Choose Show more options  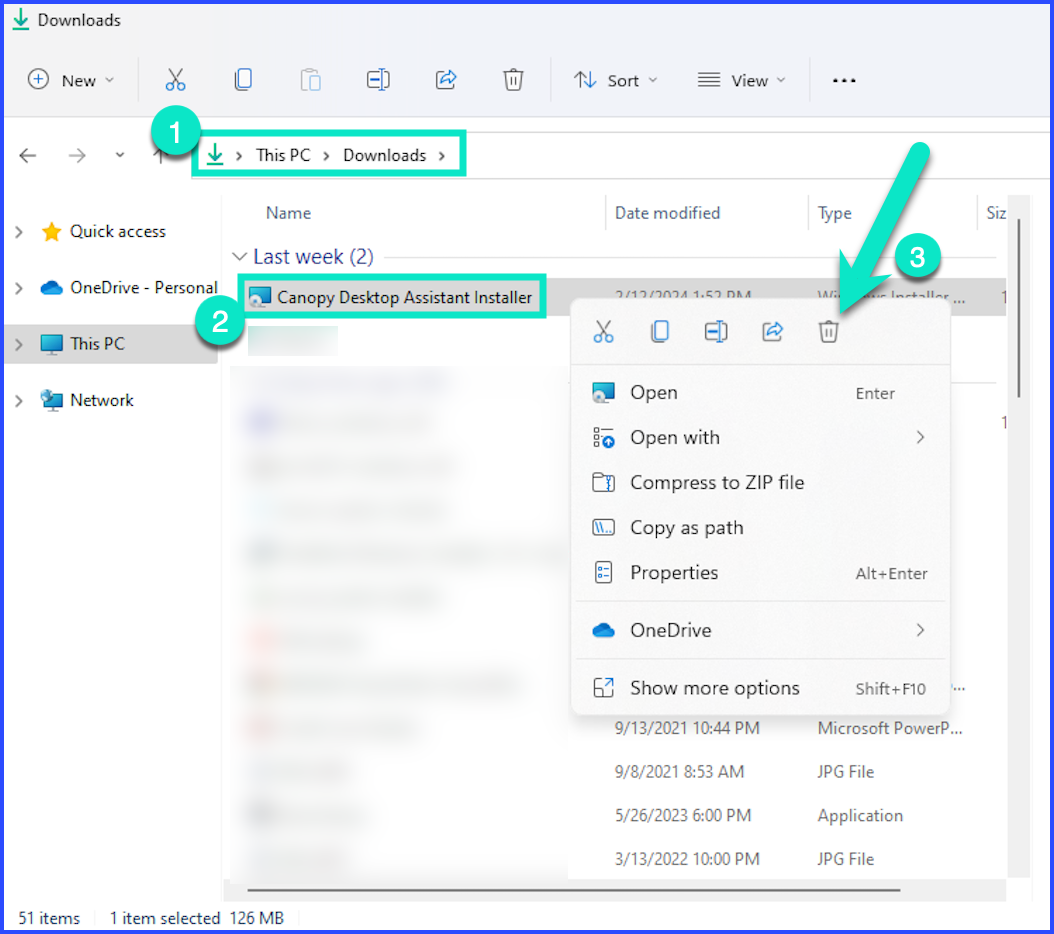pyautogui.click(x=760, y=688)
